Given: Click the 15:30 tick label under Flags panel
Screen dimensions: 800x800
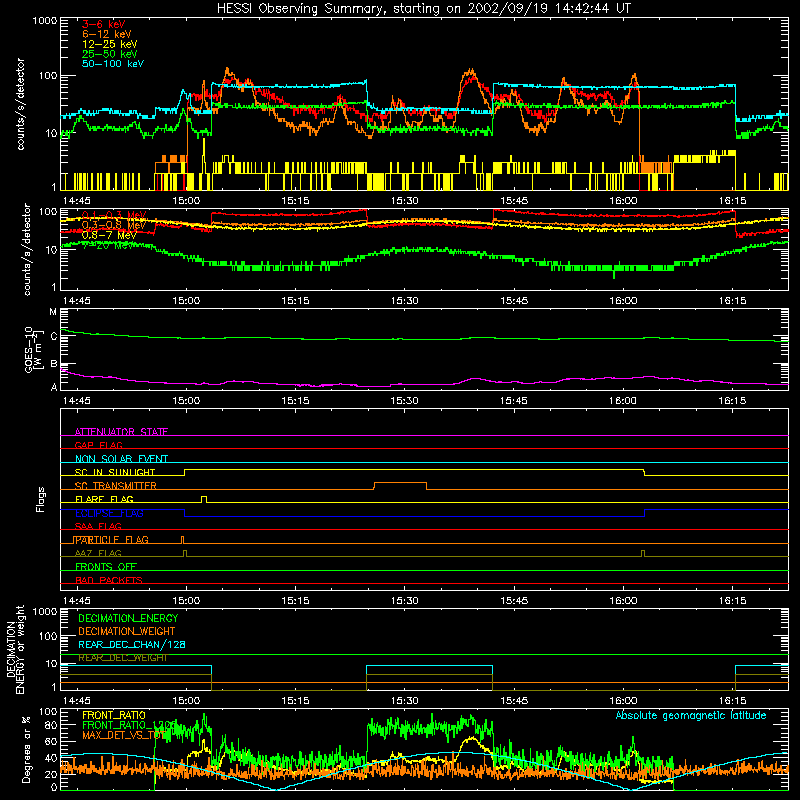Looking at the screenshot, I should click(404, 601).
